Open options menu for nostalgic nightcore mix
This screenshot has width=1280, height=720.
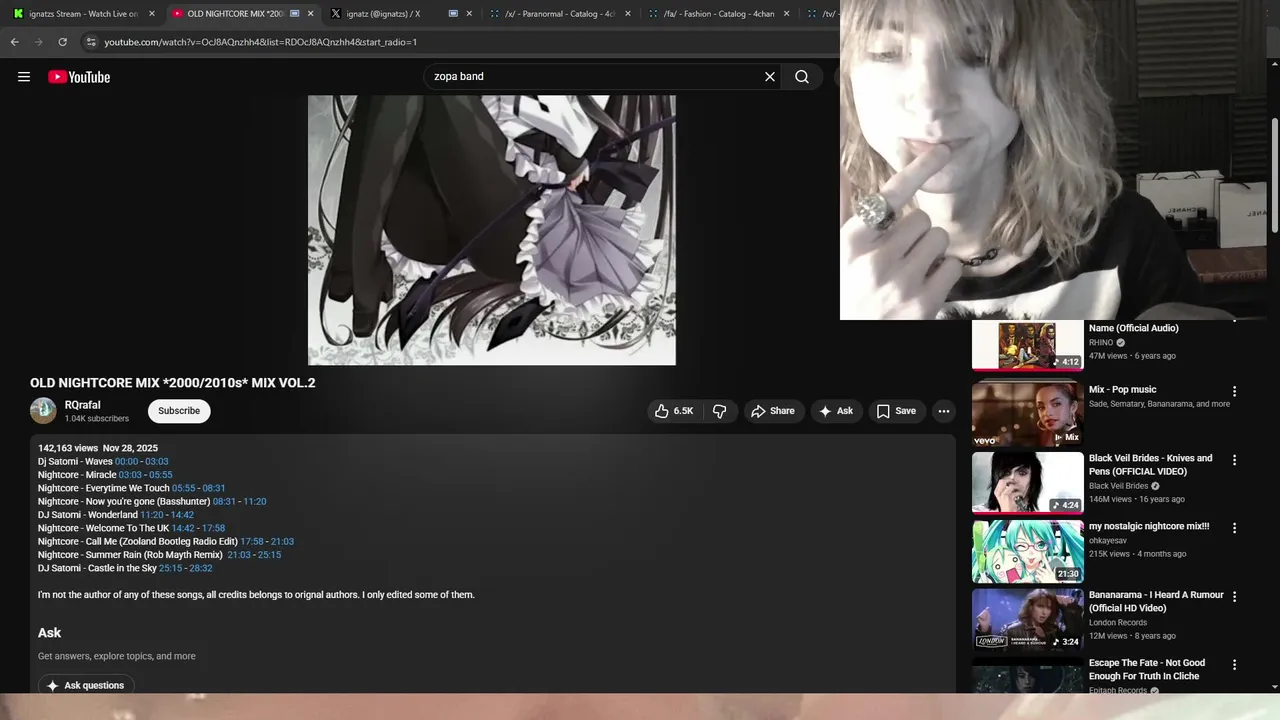click(x=1234, y=528)
